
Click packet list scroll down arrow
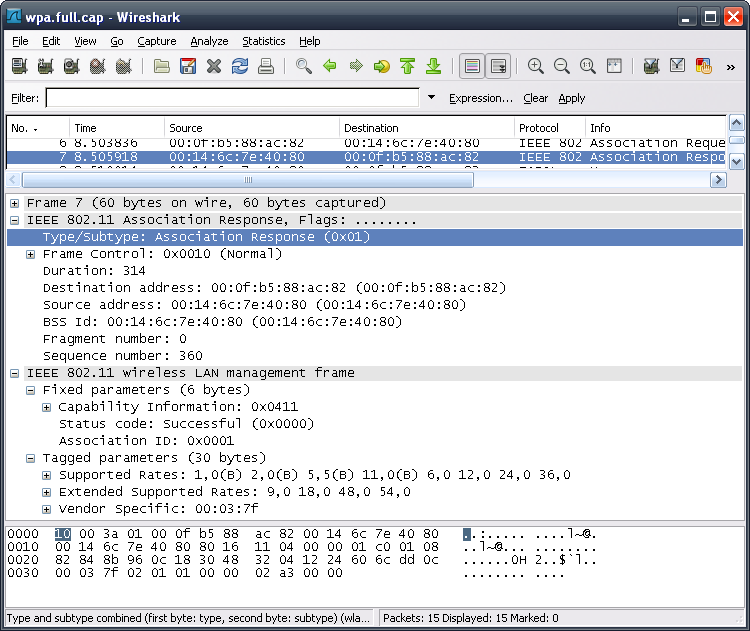click(737, 162)
